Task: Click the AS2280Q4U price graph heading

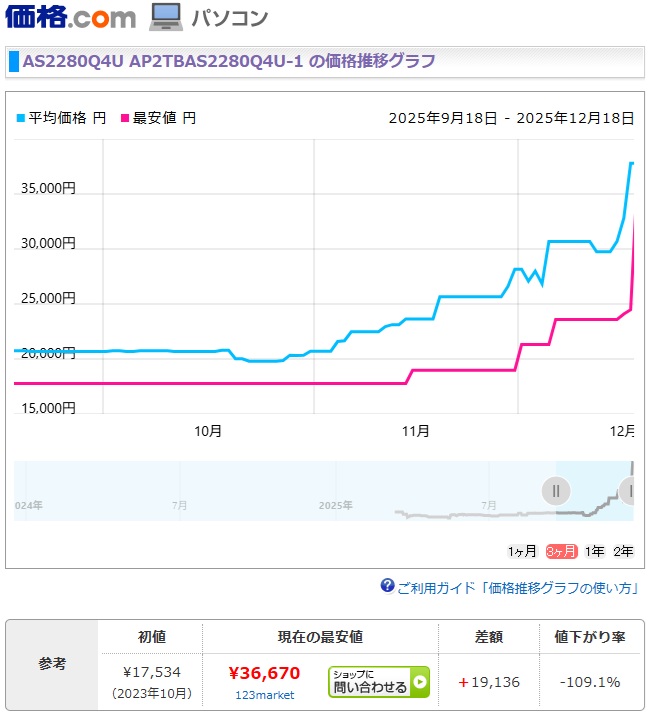Action: coord(229,61)
